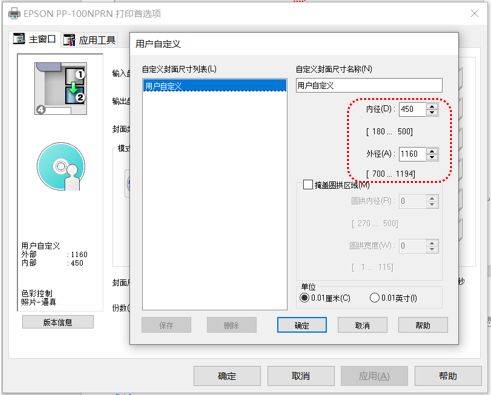
Task: Switch to the 主窗口 tab
Action: [34, 39]
